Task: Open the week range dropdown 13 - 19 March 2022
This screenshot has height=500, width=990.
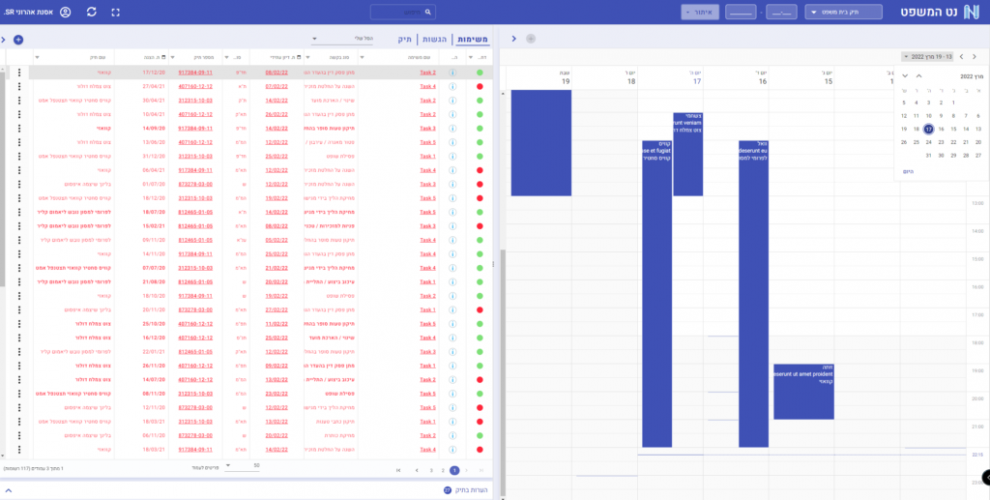Action: (x=927, y=57)
